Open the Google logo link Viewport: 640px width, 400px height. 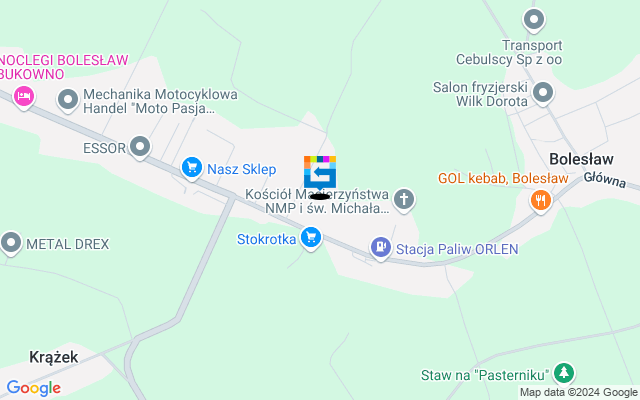click(x=34, y=388)
